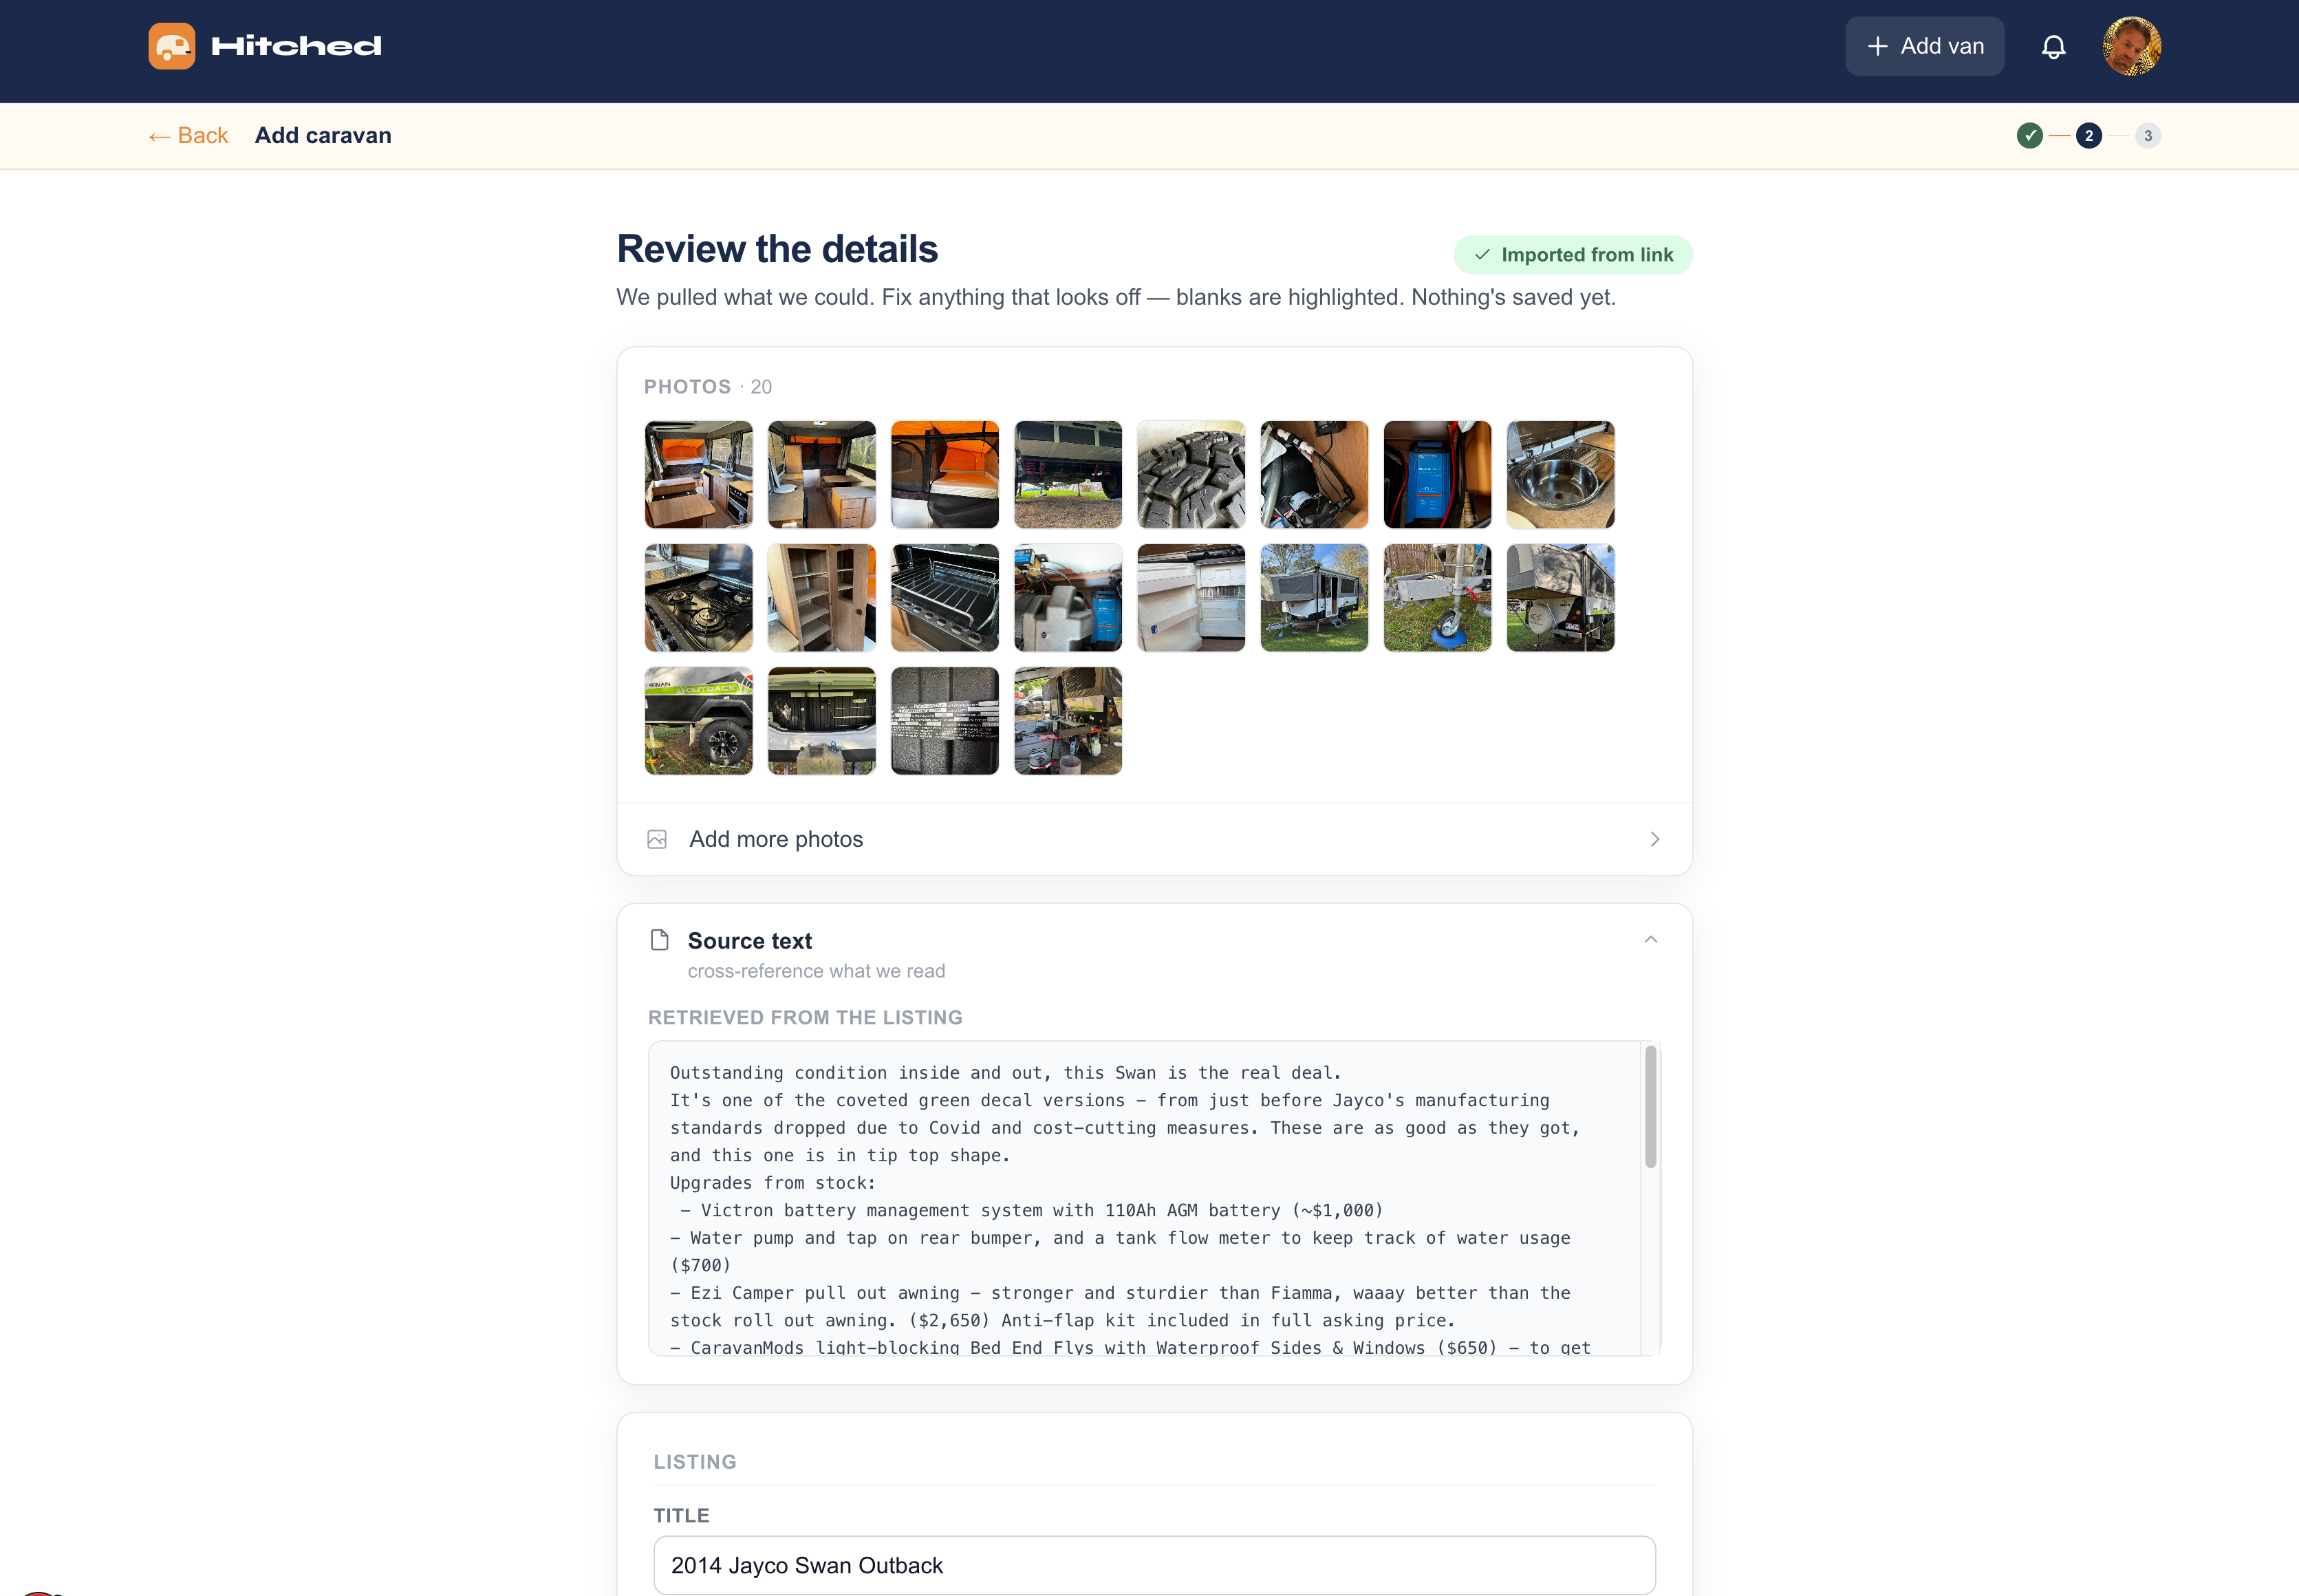Screen dimensions: 2299x1596
Task: Open the campsite awning photo thumbnail
Action: click(x=1068, y=721)
